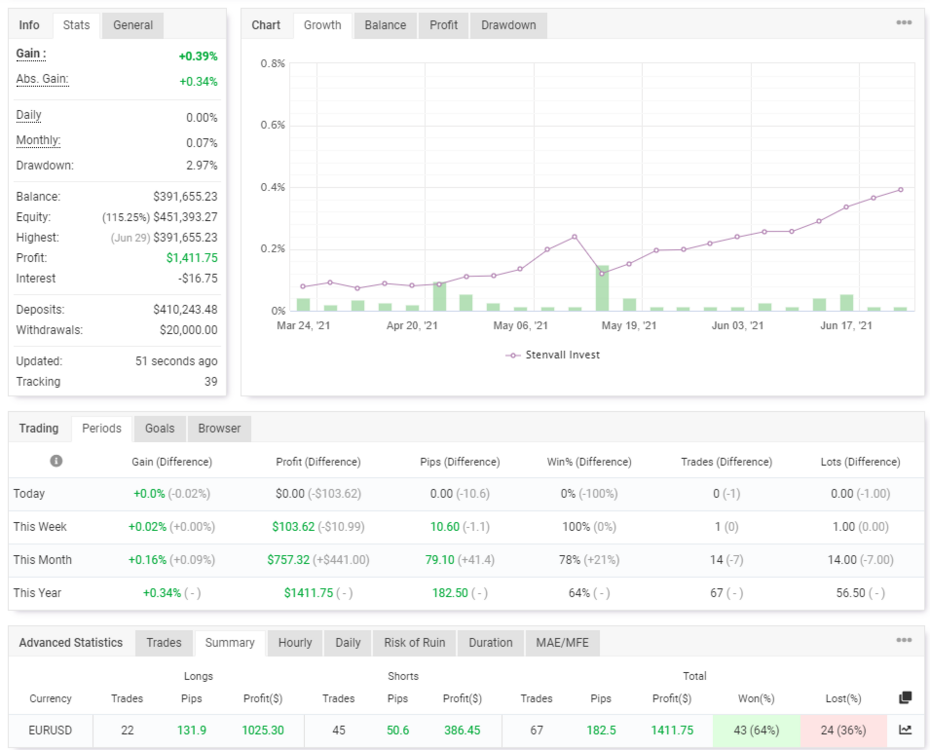Click the longs profit 1025.30 cell
Screen dimensions: 930x750
click(x=263, y=730)
